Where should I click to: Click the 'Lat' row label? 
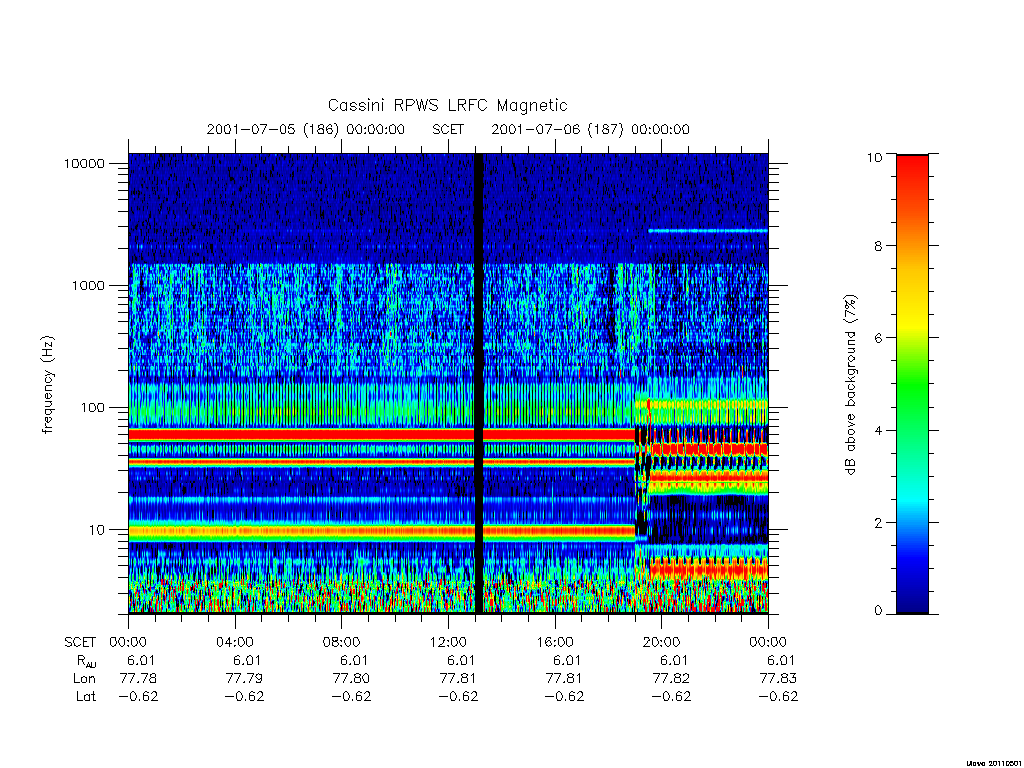86,697
